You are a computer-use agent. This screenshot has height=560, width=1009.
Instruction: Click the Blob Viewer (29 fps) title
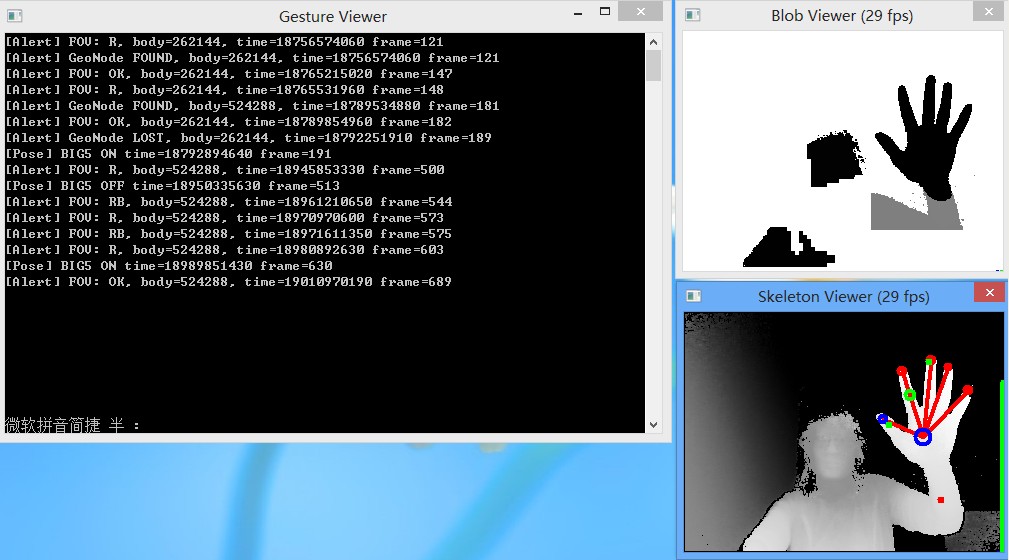coord(842,16)
